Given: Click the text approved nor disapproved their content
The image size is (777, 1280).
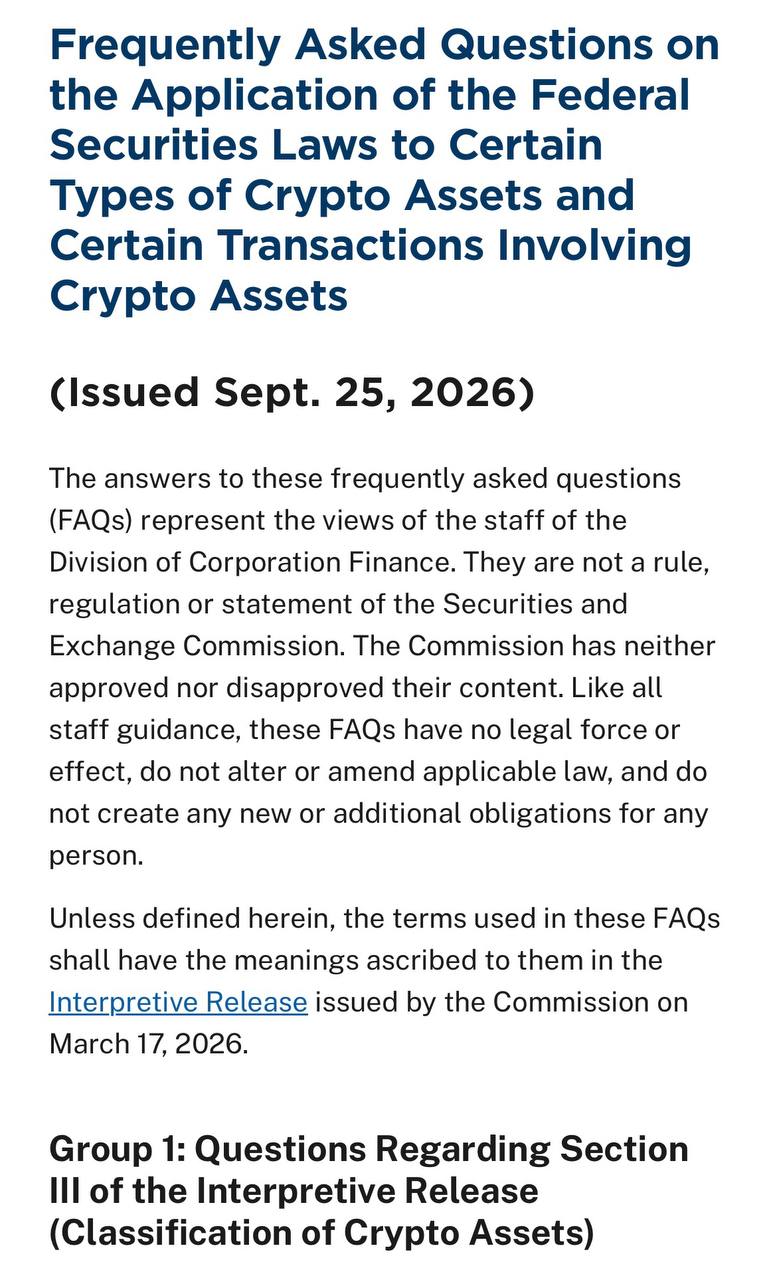Looking at the screenshot, I should (356, 688).
